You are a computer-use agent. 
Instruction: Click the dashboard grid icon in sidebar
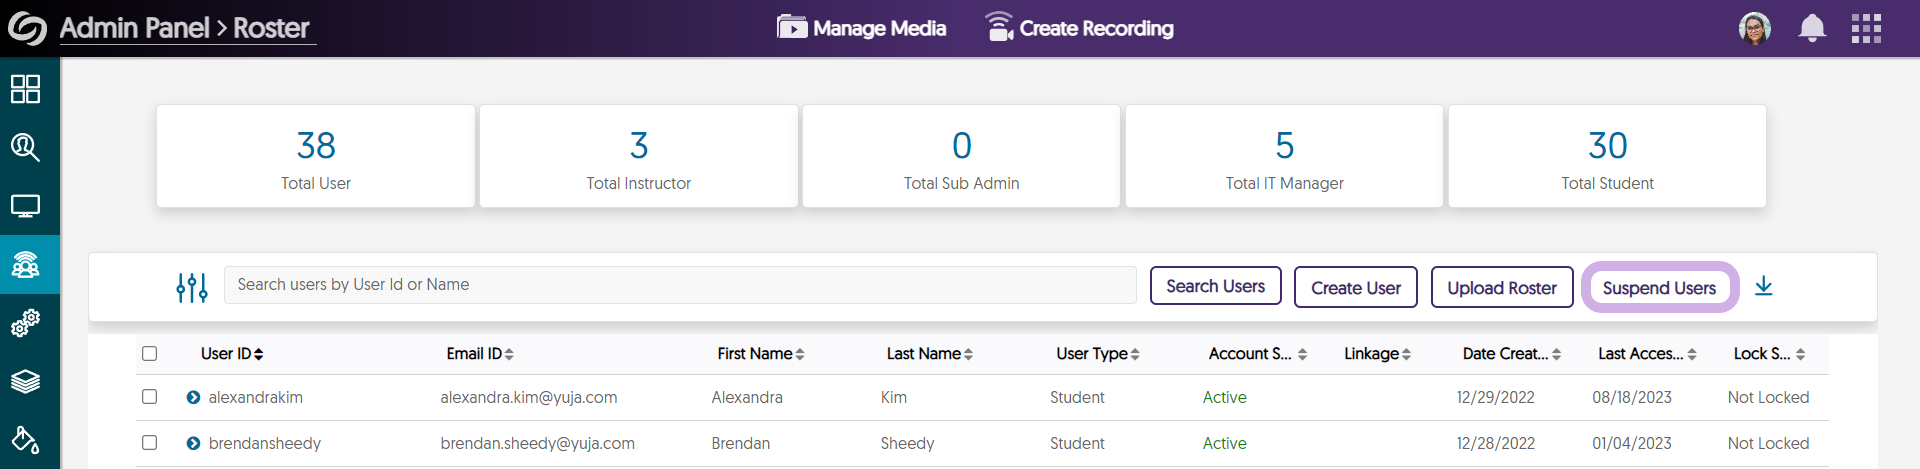click(x=25, y=89)
